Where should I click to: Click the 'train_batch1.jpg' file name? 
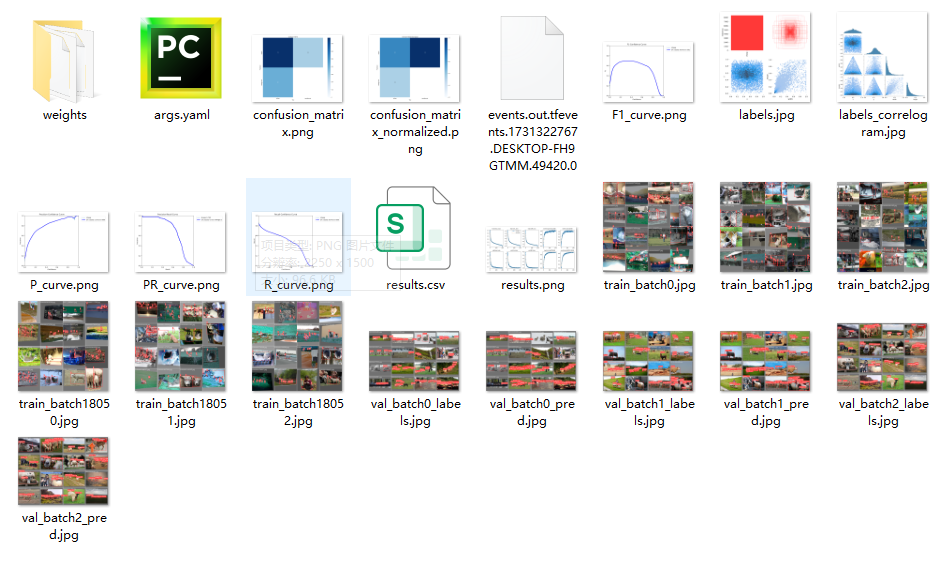767,285
